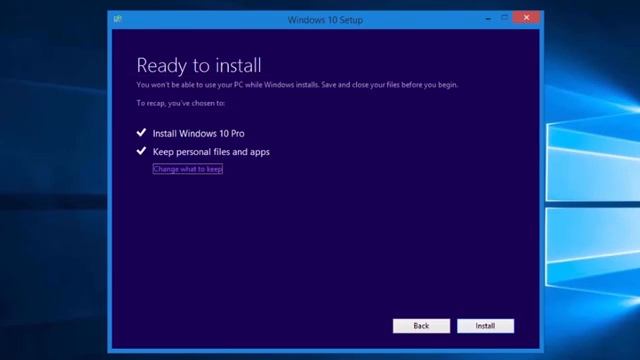
Task: Minimize the Windows 10 Setup window
Action: pos(488,19)
